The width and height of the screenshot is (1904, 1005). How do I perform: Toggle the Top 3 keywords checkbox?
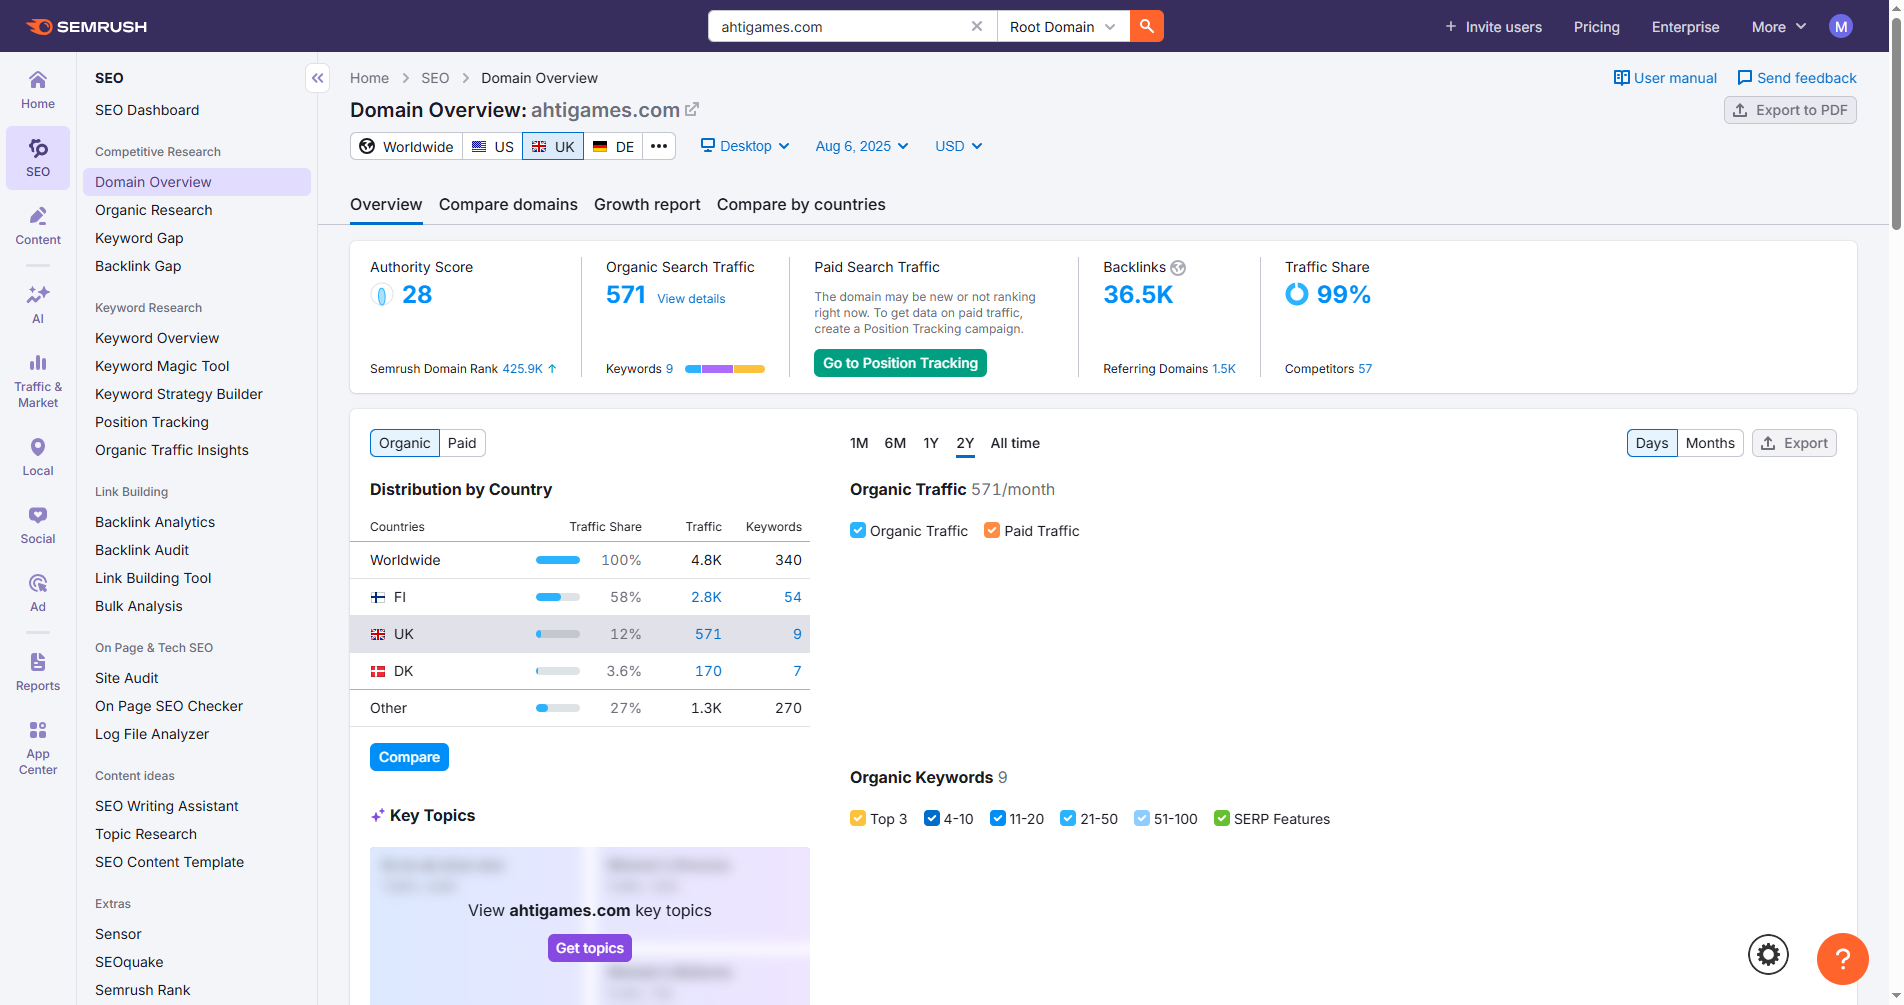858,818
